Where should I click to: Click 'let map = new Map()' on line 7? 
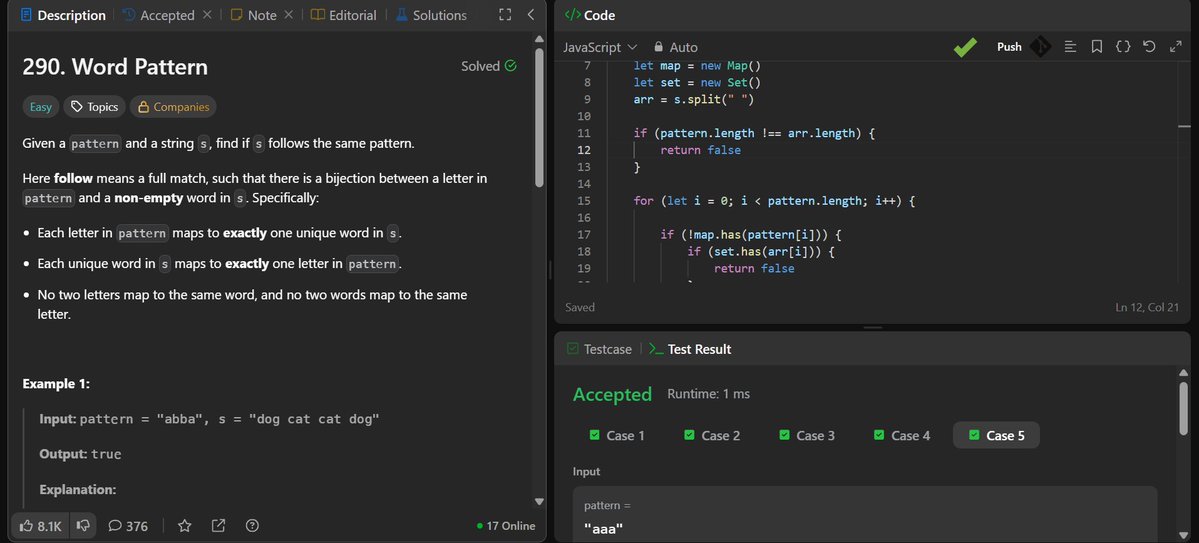697,67
